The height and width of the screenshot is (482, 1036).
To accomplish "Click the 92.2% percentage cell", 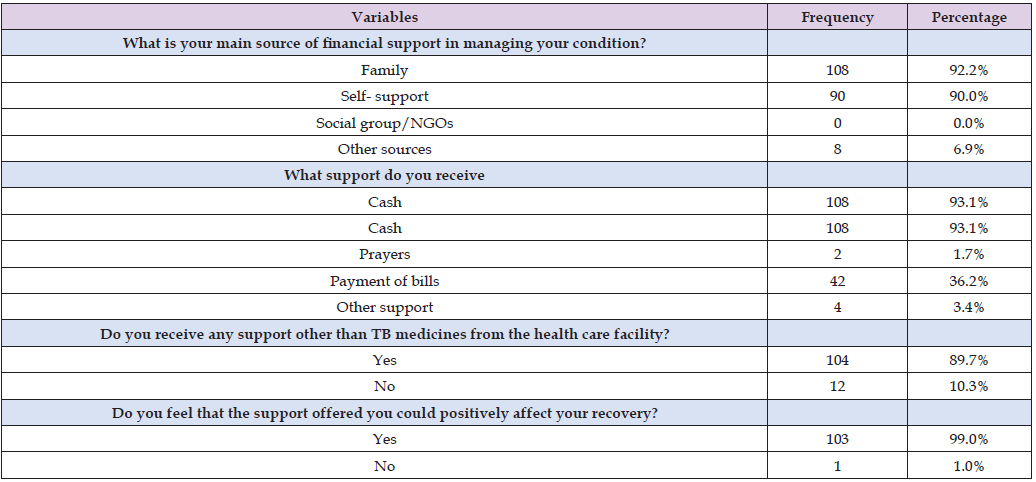I will tap(969, 70).
